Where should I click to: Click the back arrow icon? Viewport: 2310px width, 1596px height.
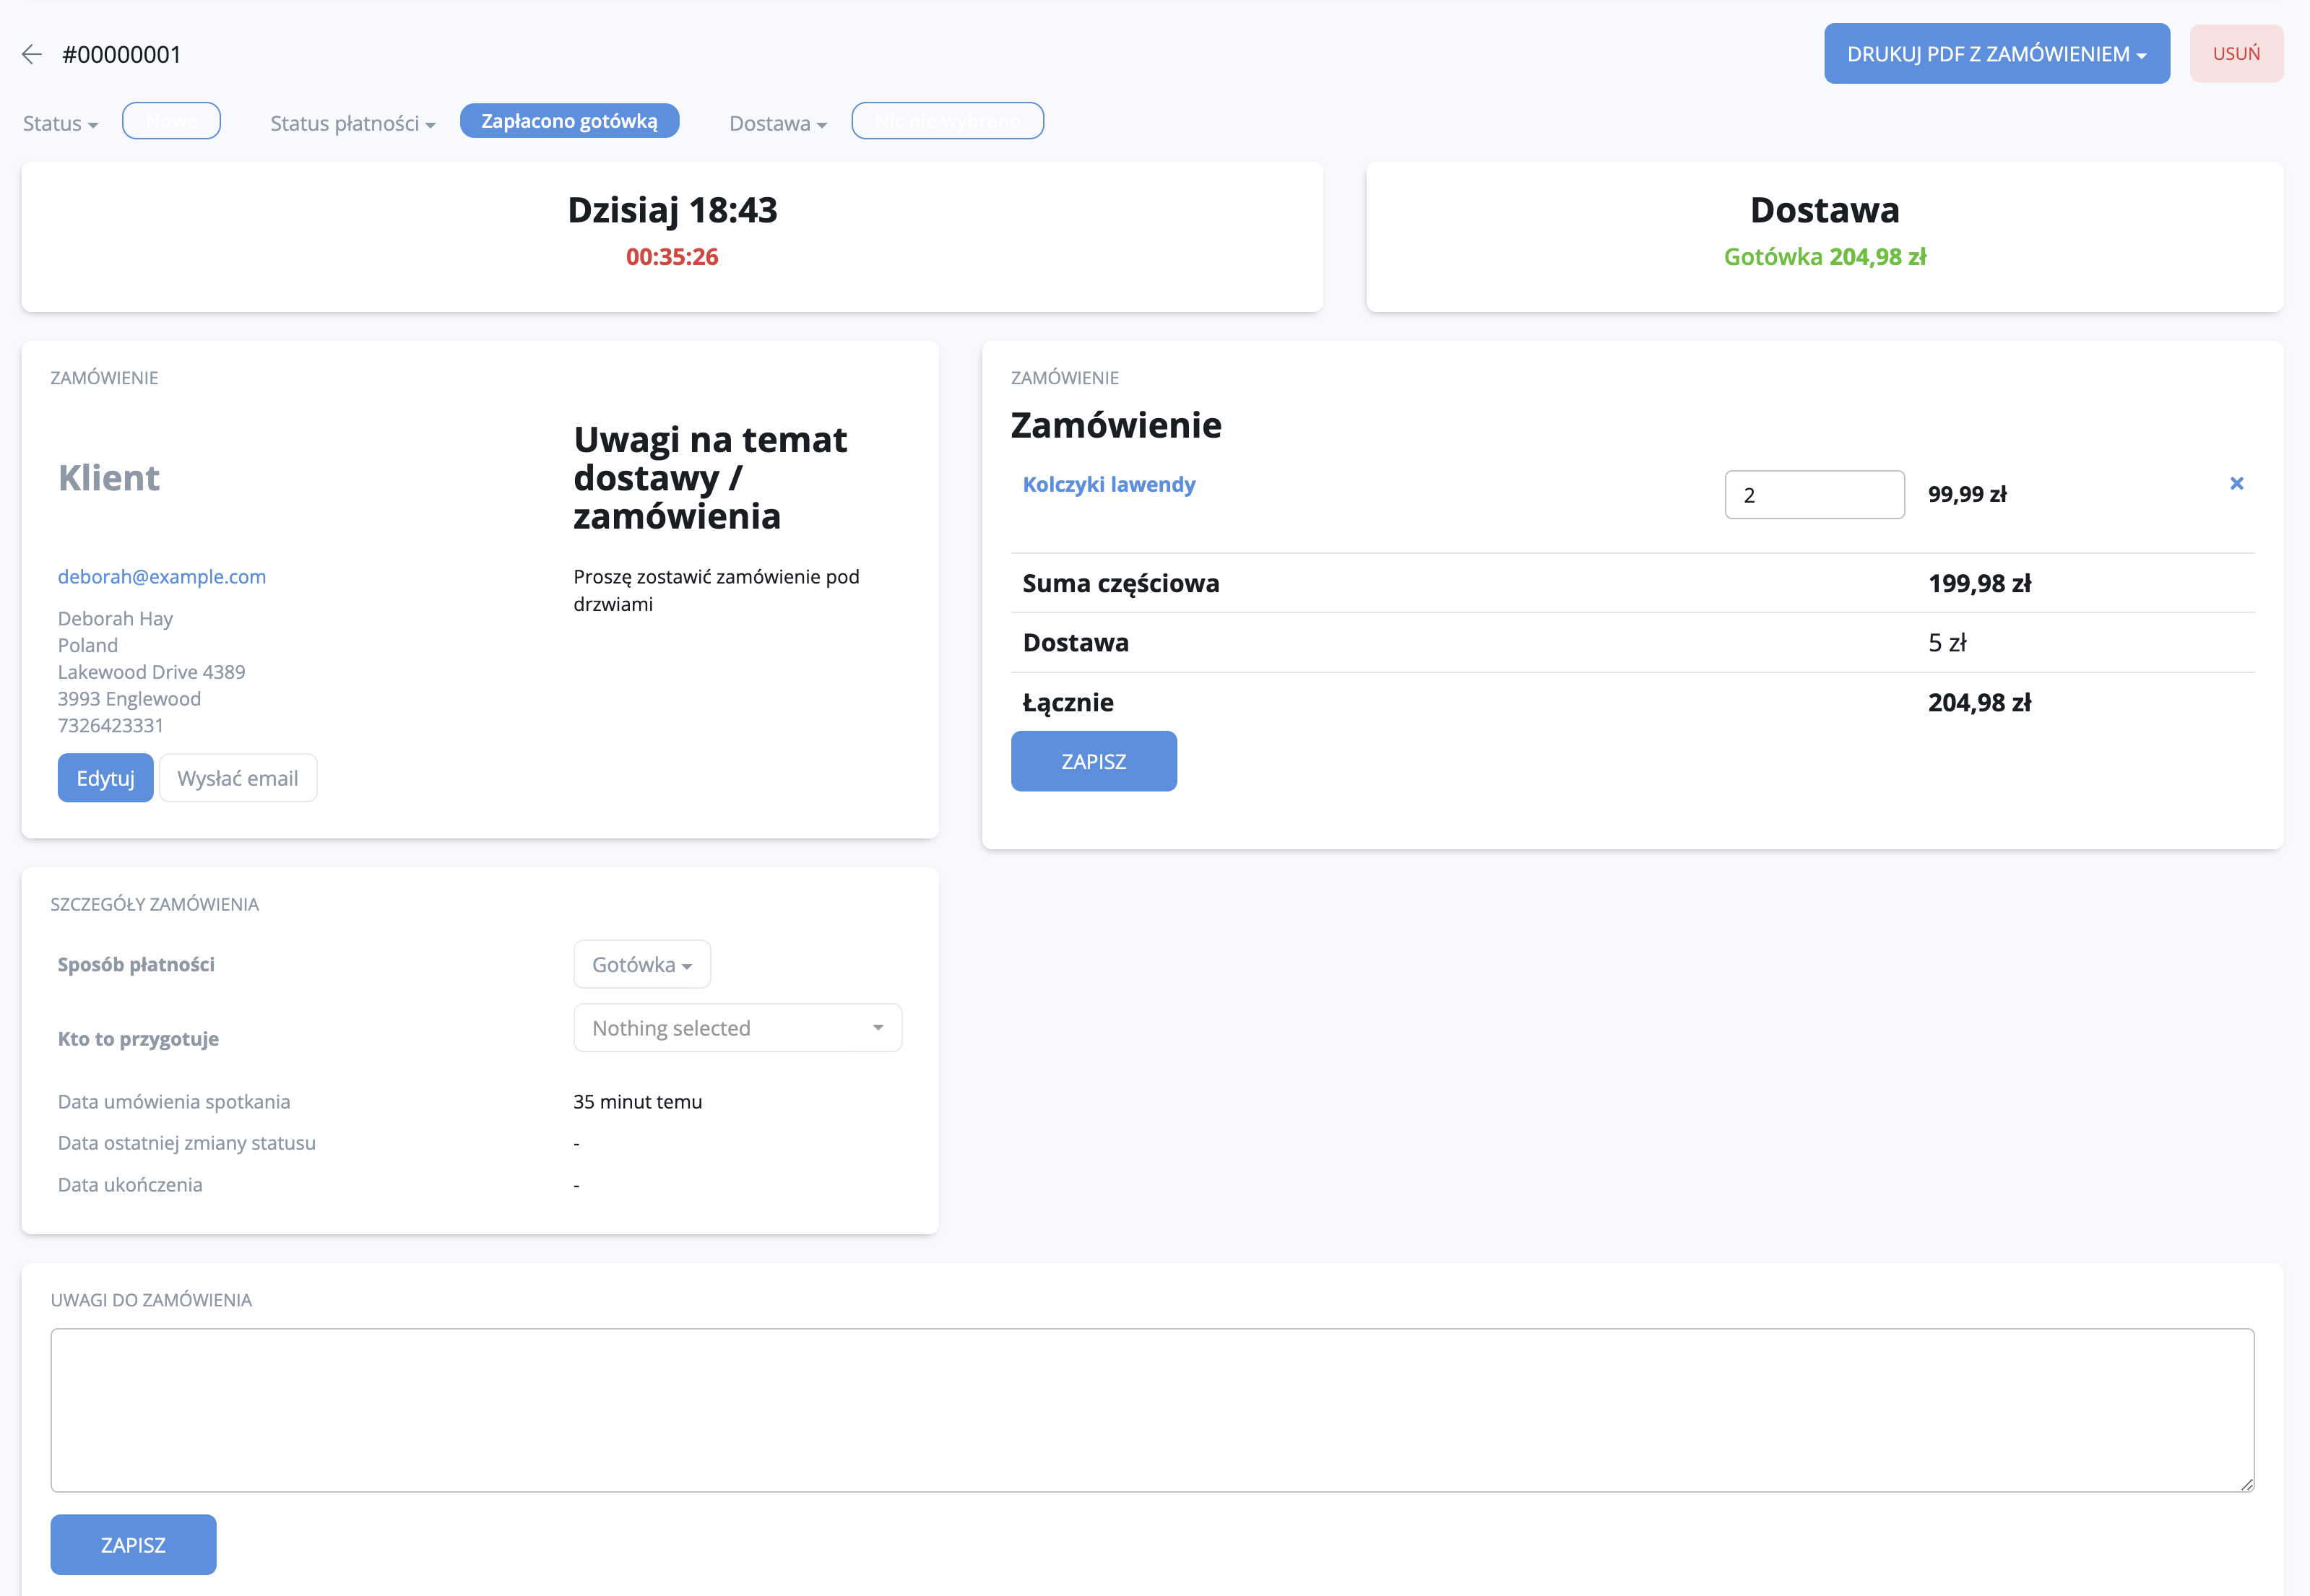coord(32,54)
